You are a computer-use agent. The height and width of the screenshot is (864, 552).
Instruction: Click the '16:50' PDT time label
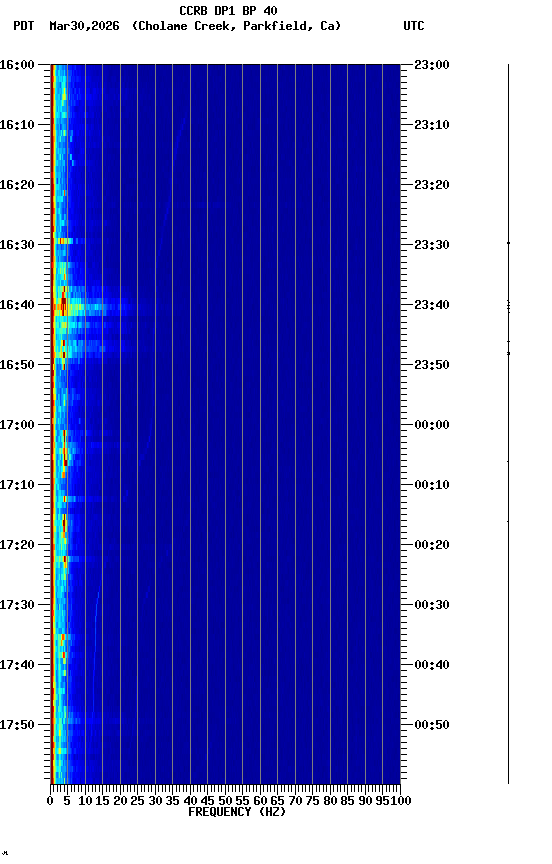point(17,365)
